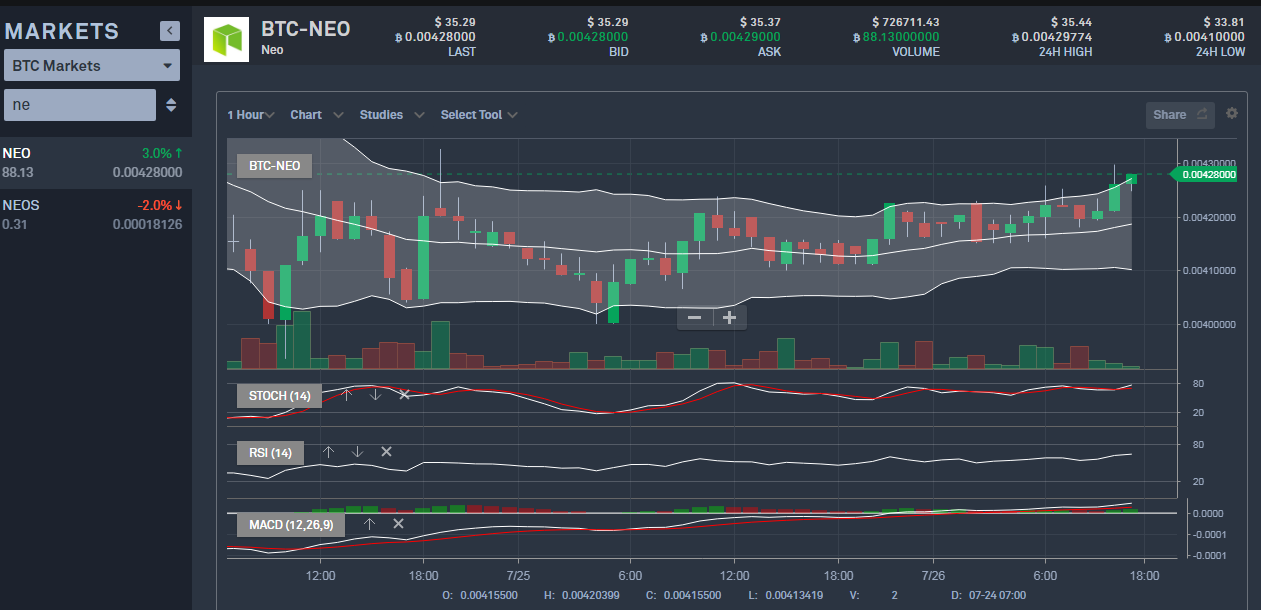1261x610 pixels.
Task: Click the 7/26 date marker on time axis
Action: (933, 576)
